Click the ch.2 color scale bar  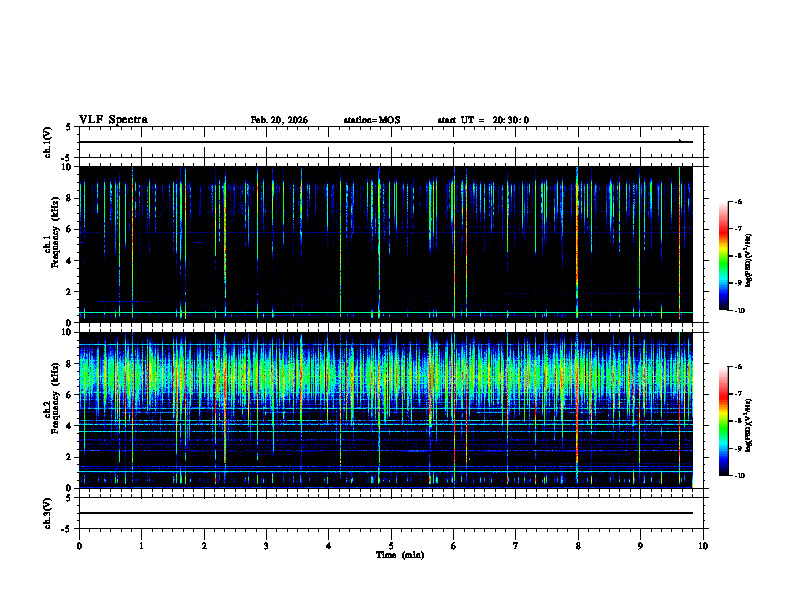(723, 421)
